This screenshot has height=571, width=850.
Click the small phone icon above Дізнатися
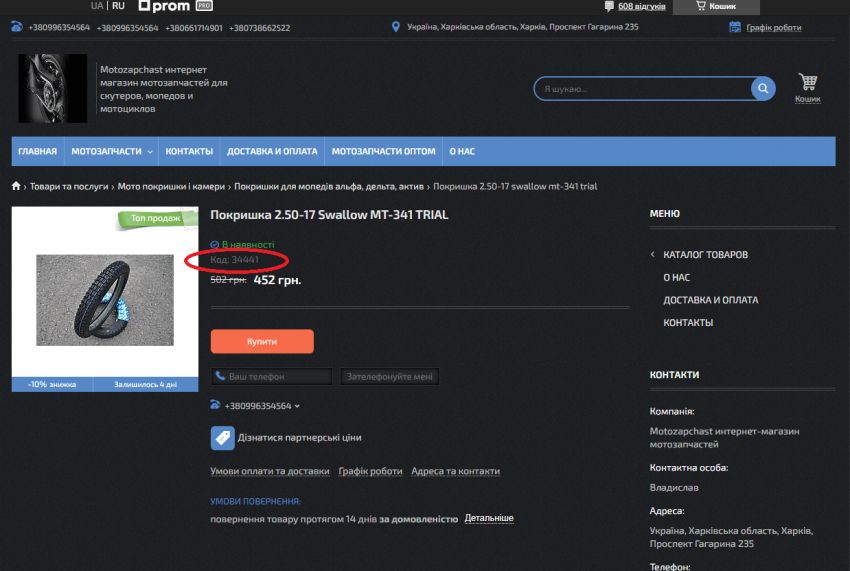click(215, 405)
